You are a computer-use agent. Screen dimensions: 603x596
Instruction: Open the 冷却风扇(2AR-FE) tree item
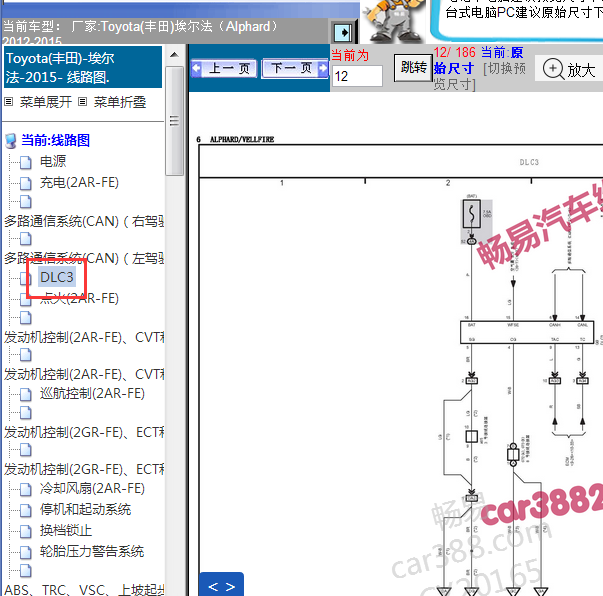pos(92,488)
